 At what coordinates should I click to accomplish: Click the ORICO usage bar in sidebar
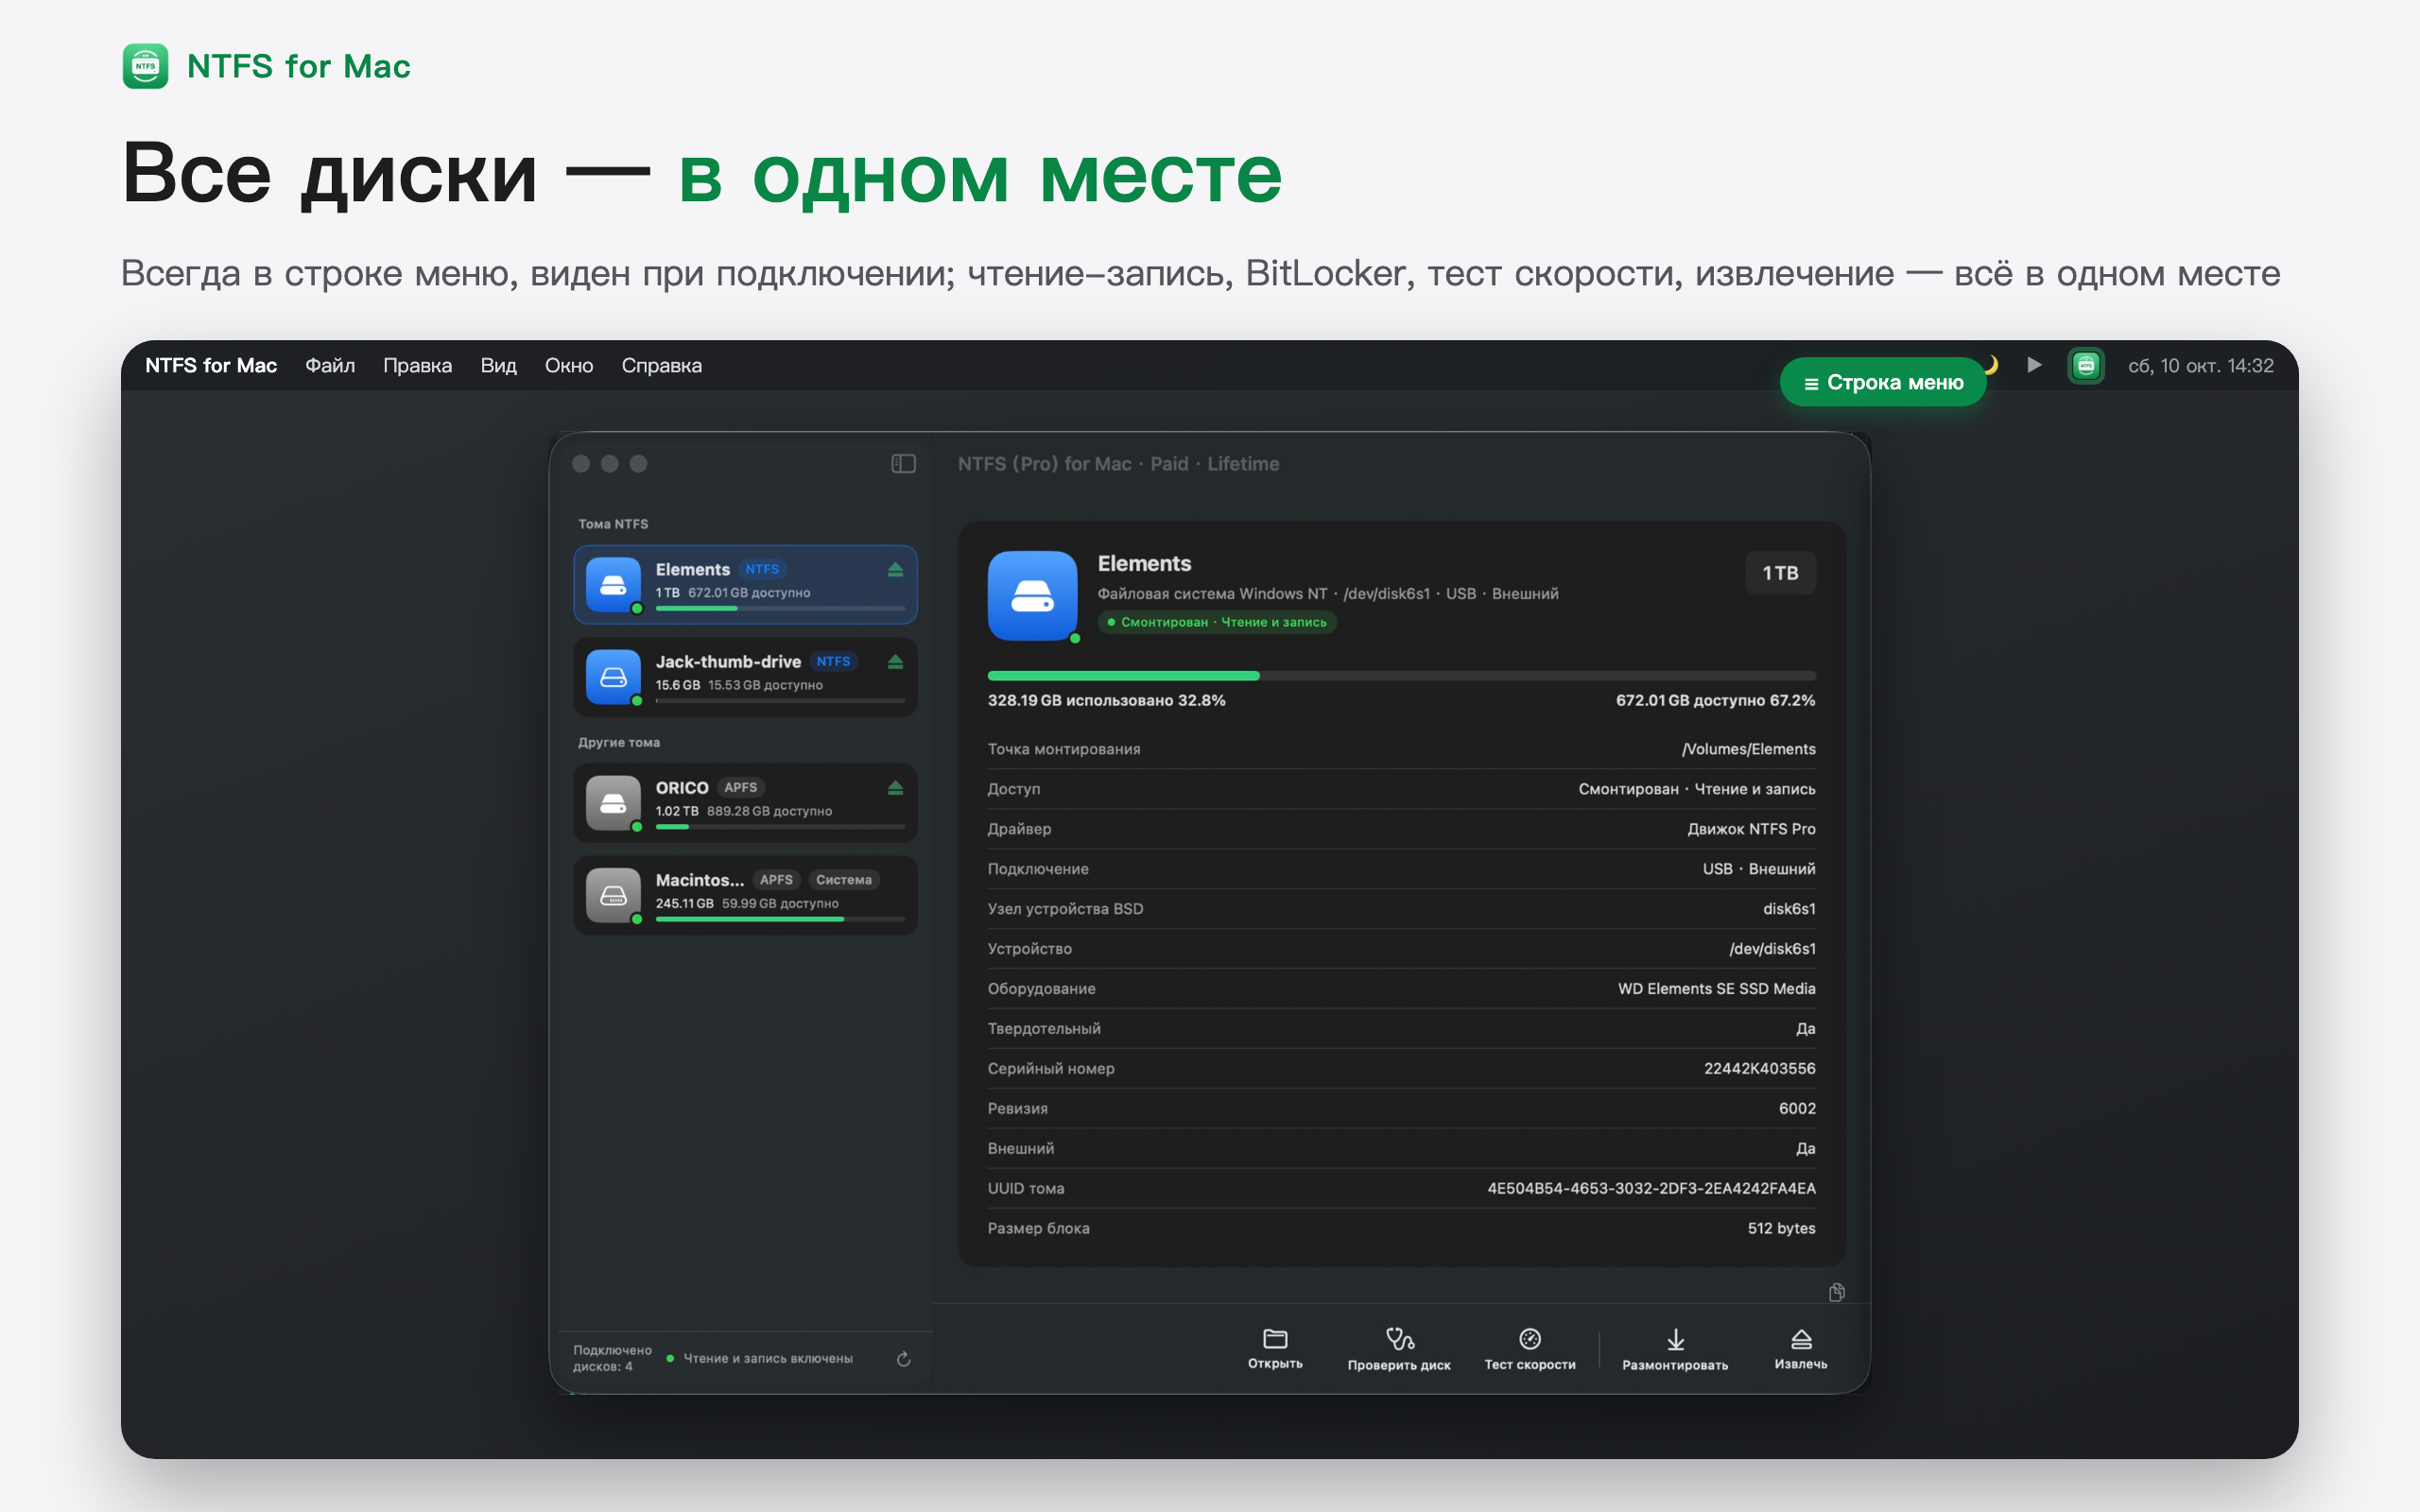point(780,827)
